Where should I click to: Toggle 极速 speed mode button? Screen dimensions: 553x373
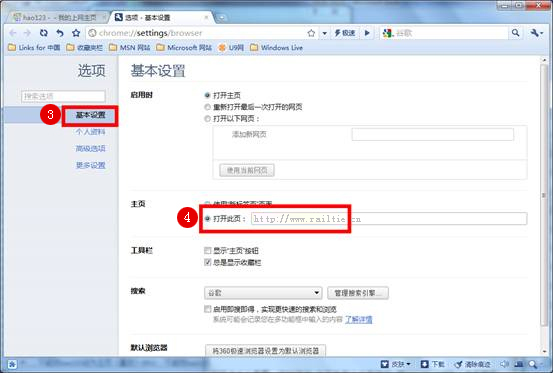[345, 33]
